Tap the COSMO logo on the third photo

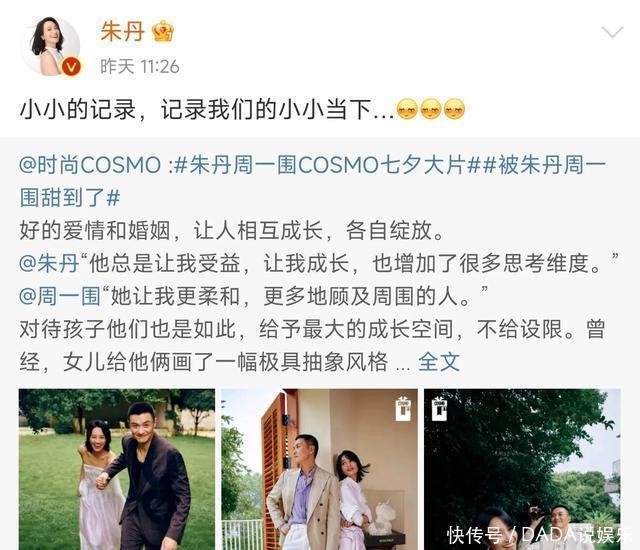pyautogui.click(x=439, y=408)
